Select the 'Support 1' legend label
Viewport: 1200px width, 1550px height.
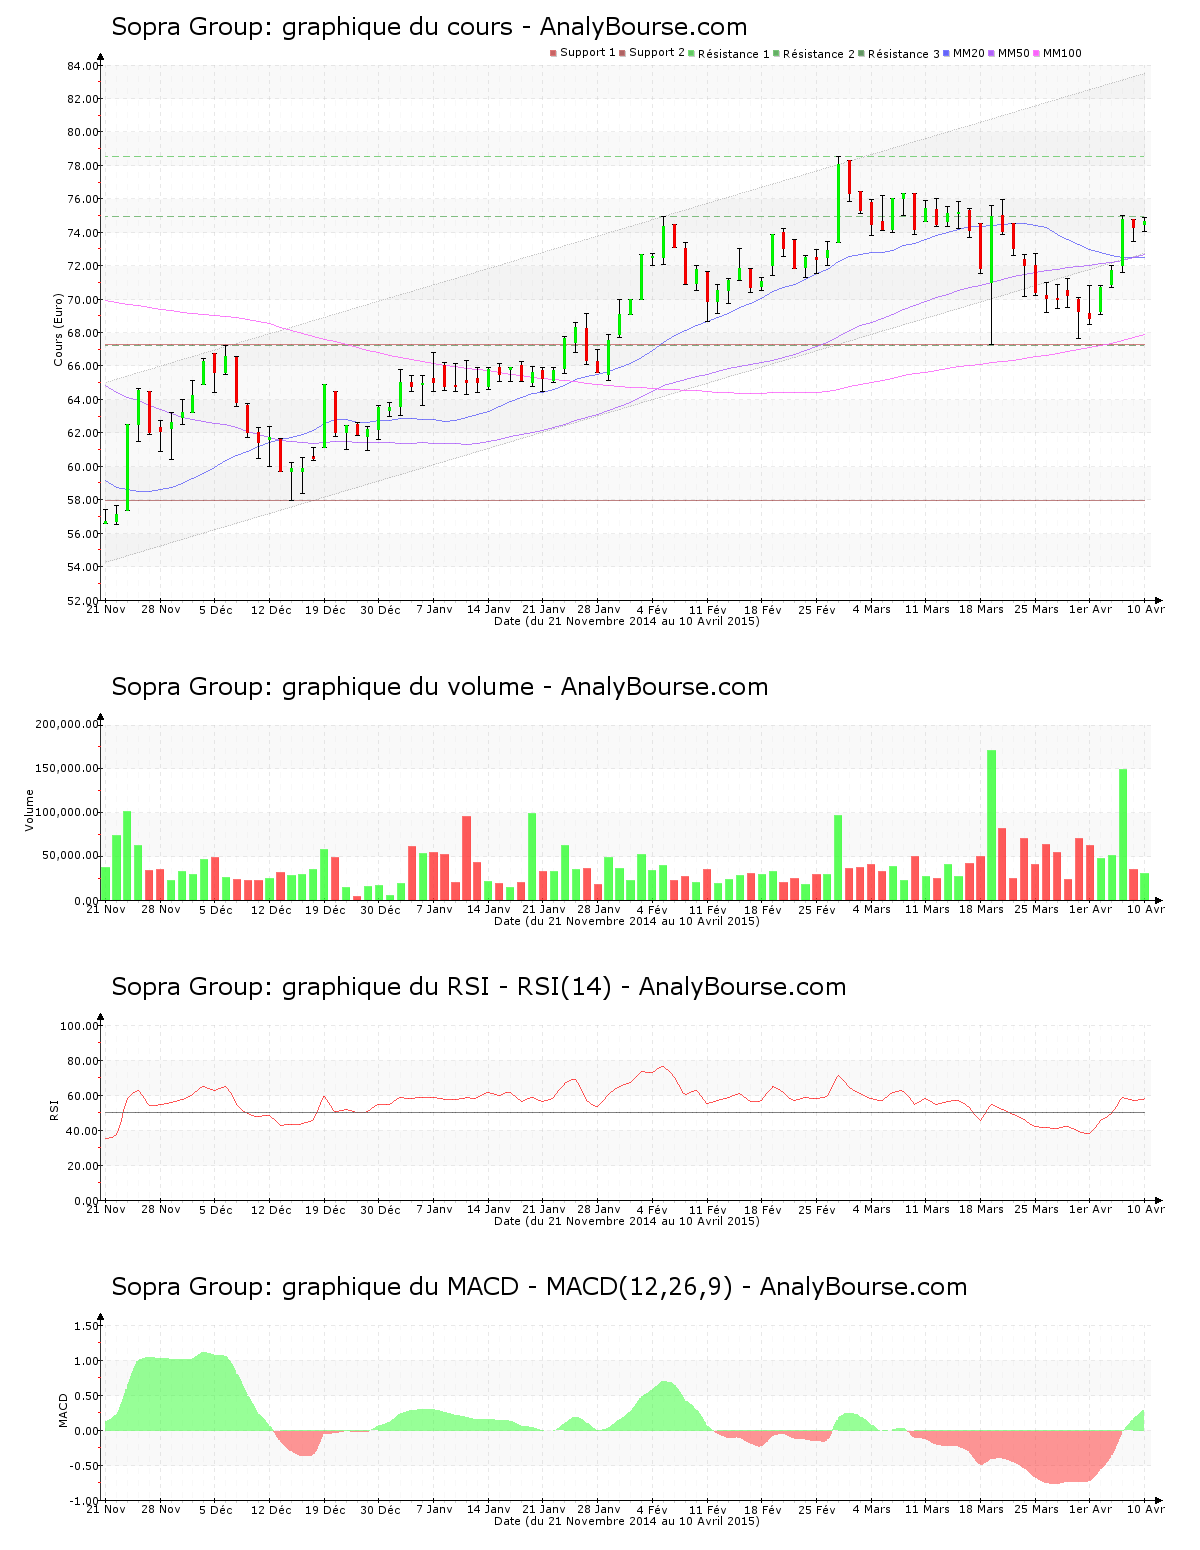(x=588, y=53)
